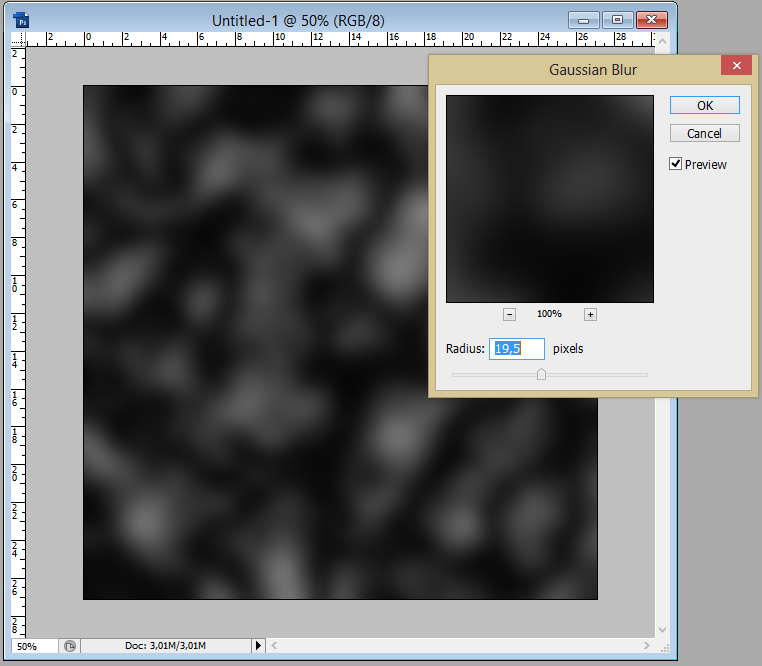Expand the document info arrow in status bar
The width and height of the screenshot is (762, 666).
[x=259, y=647]
